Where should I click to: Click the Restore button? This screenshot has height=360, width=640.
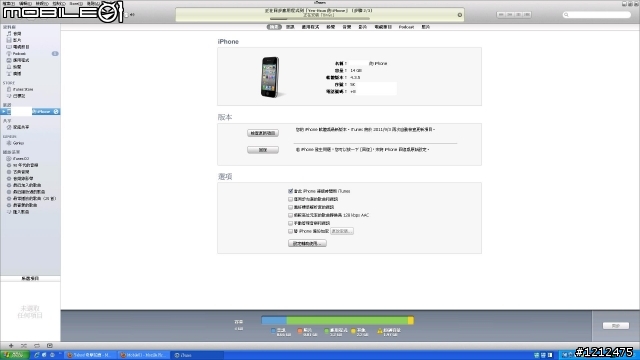coord(263,150)
